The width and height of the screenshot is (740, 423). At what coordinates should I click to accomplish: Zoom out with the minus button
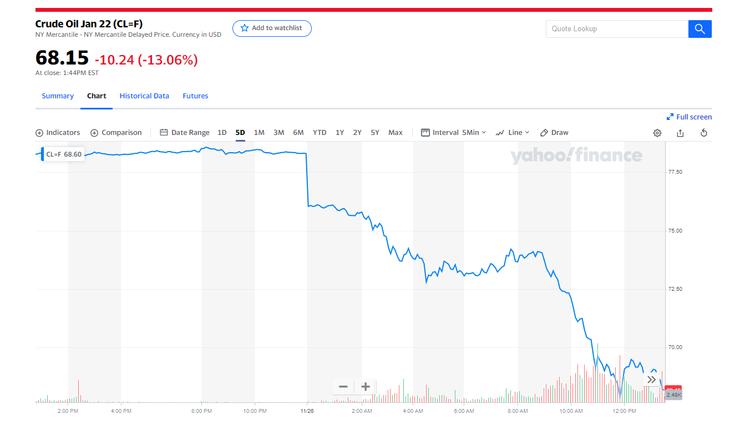pos(343,386)
